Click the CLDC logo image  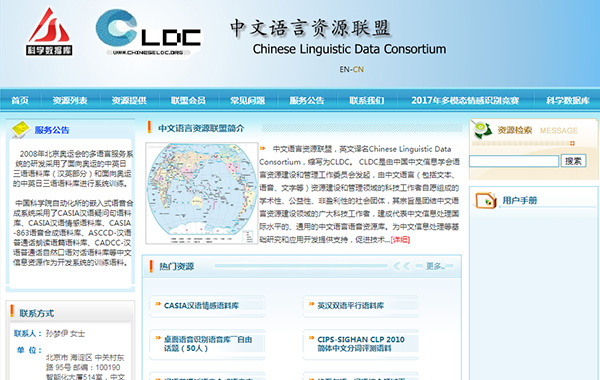[148, 33]
